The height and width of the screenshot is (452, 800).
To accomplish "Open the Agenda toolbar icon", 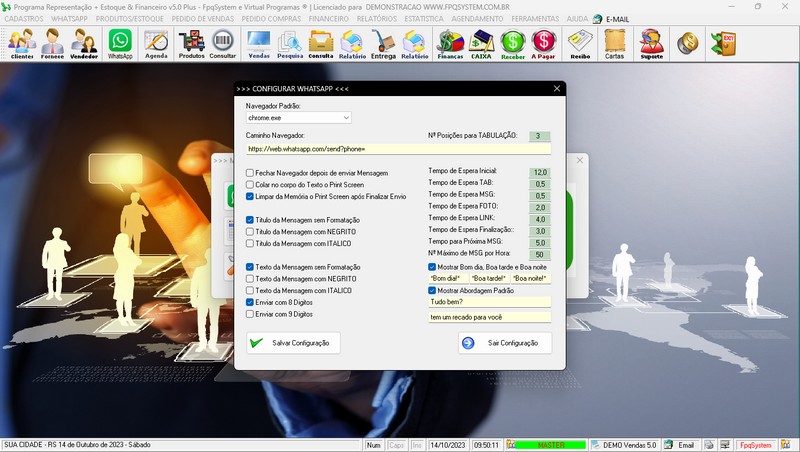I will coord(156,42).
